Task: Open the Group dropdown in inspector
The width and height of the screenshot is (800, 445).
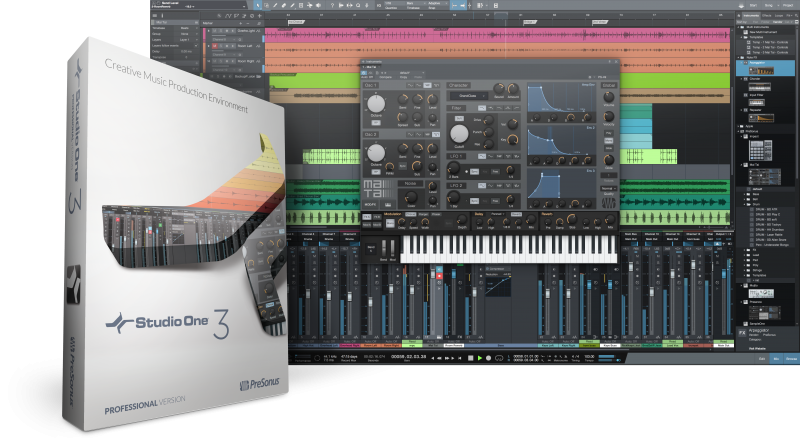Action: [186, 34]
